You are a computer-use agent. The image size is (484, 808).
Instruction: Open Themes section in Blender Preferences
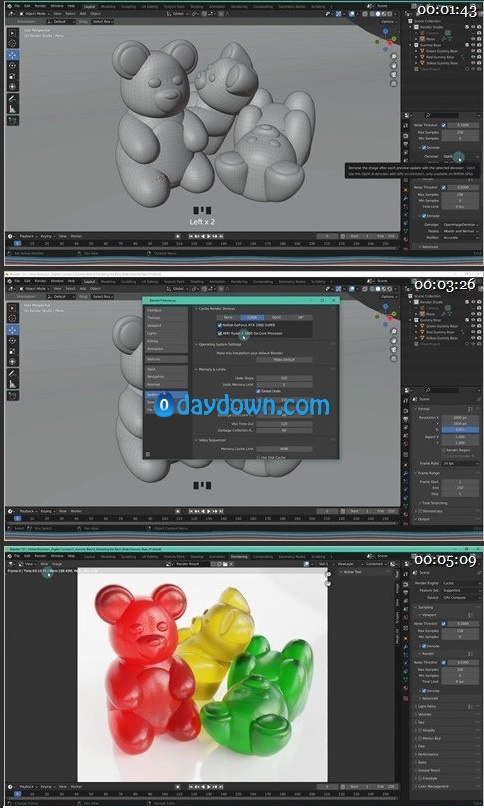pos(166,318)
